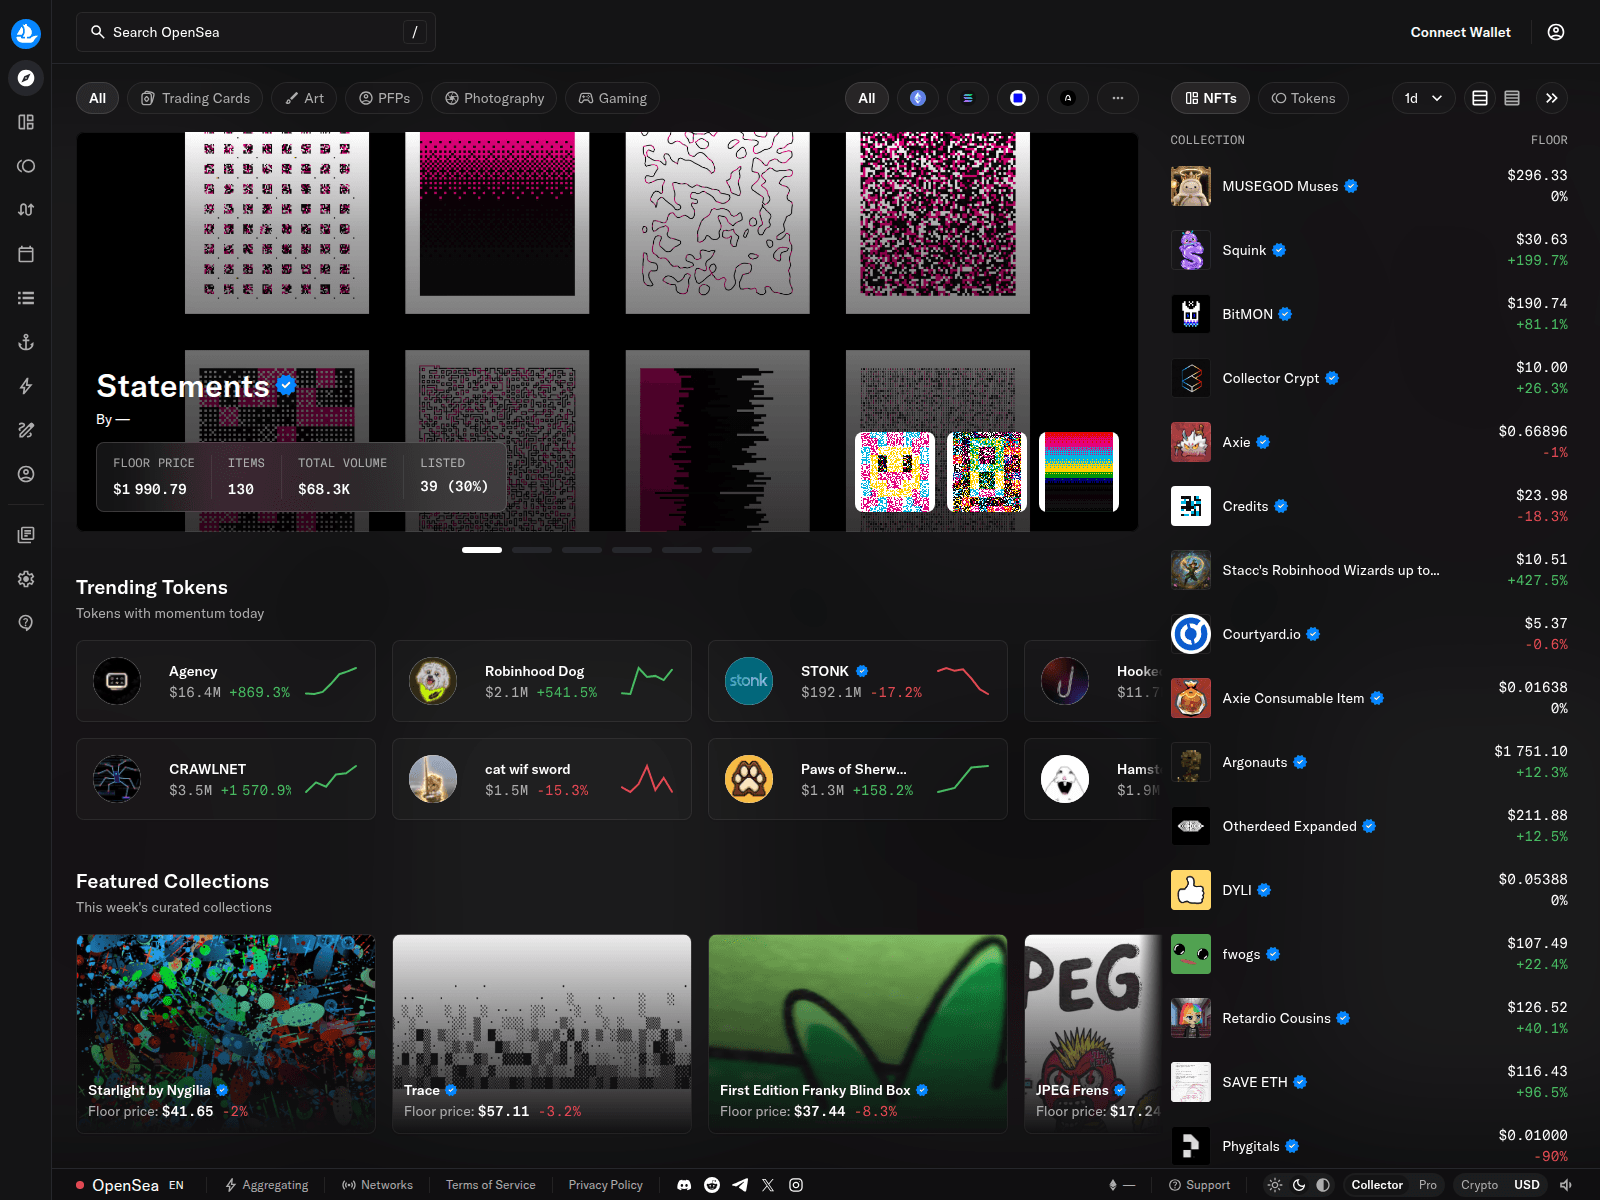Open the calendar Drops sidebar icon
Viewport: 1600px width, 1200px height.
(26, 254)
